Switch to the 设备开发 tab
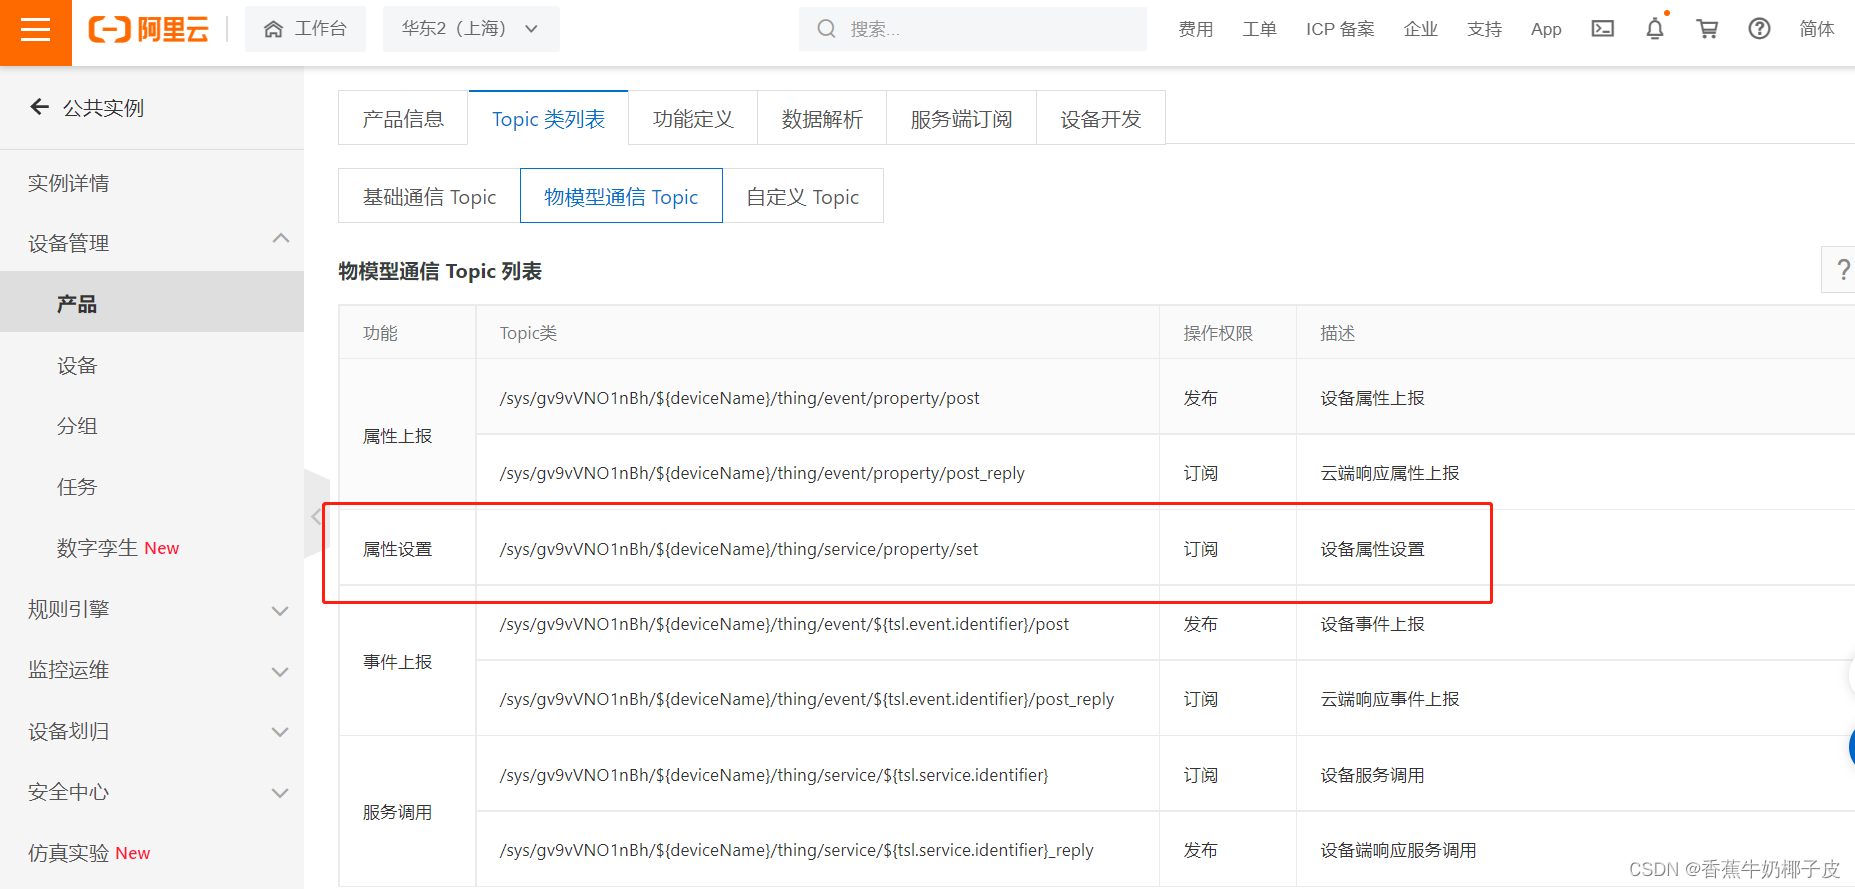The image size is (1855, 889). pos(1101,118)
